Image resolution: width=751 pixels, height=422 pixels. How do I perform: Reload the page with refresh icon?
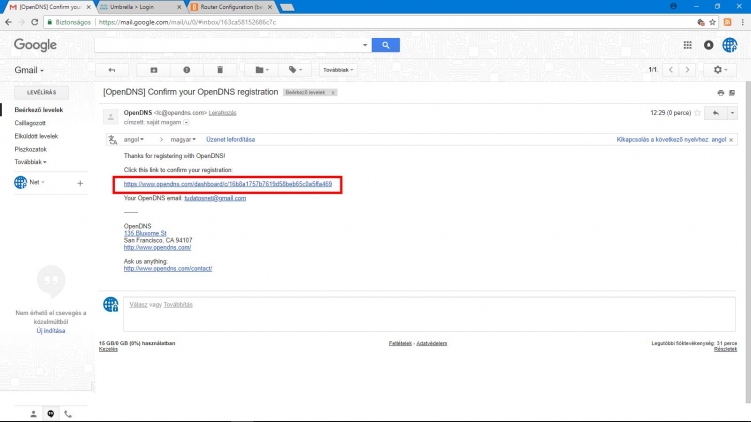click(x=34, y=22)
